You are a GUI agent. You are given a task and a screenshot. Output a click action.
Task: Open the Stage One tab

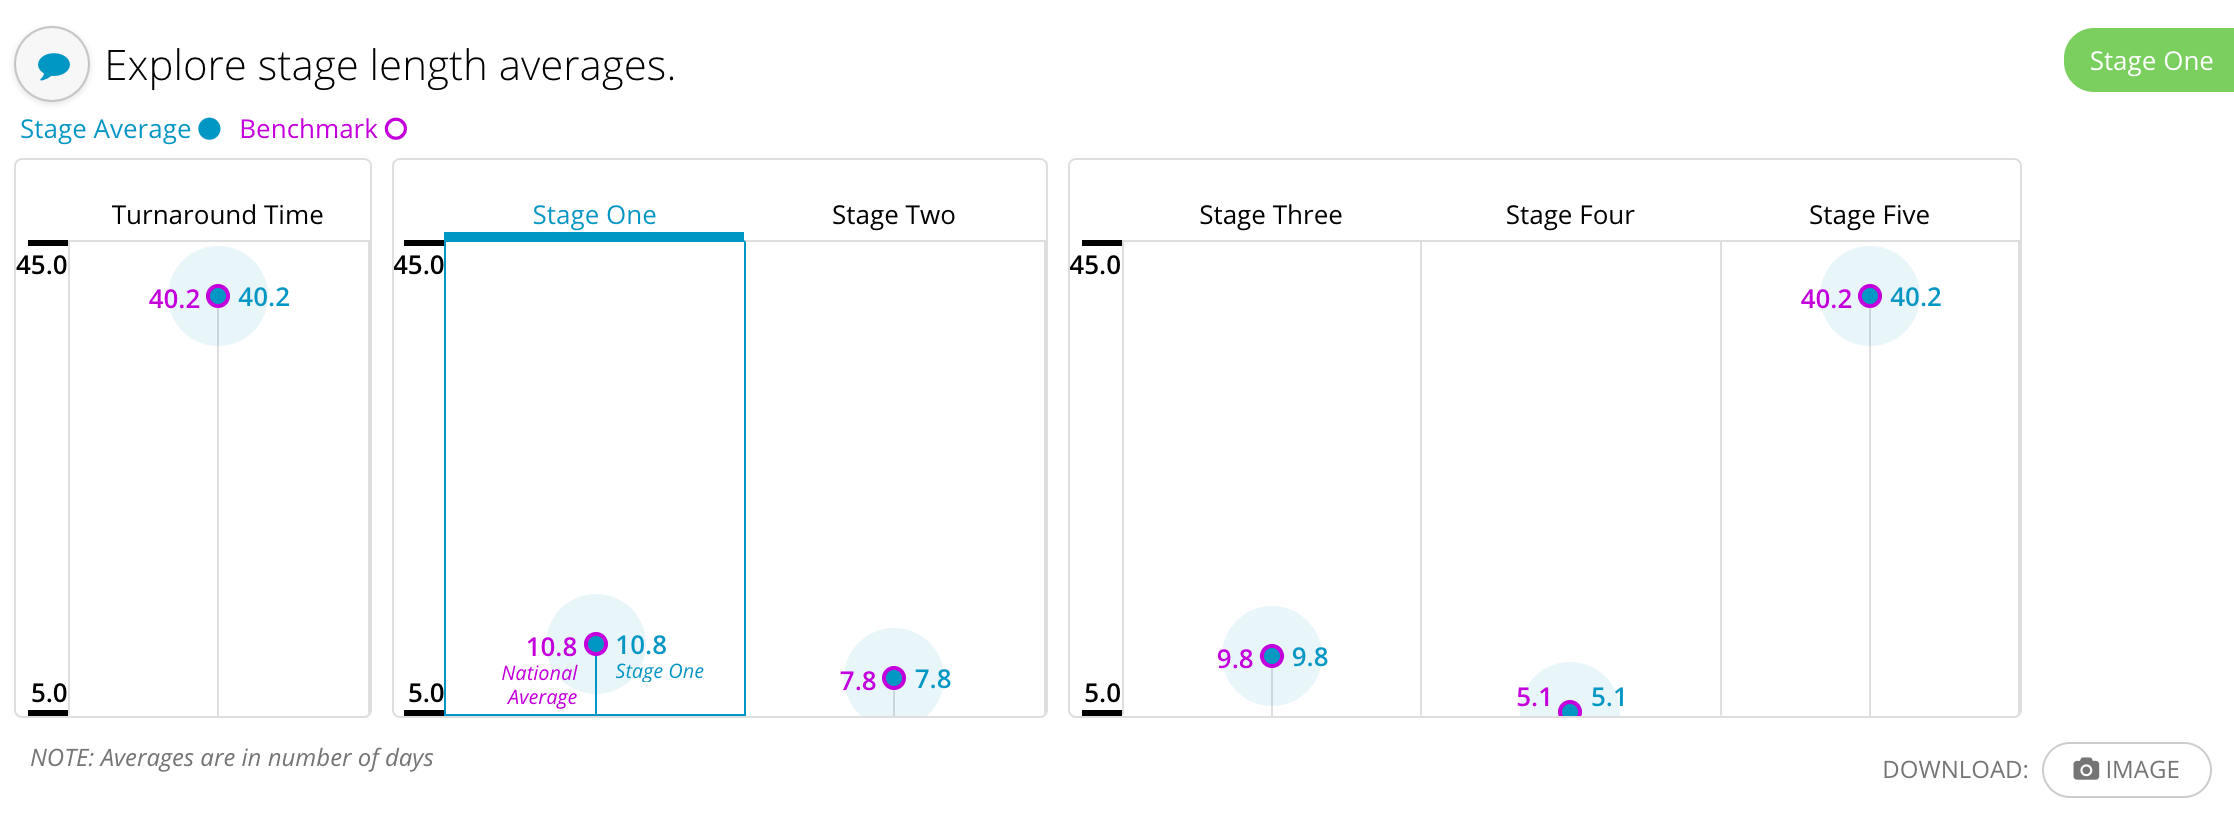click(594, 215)
